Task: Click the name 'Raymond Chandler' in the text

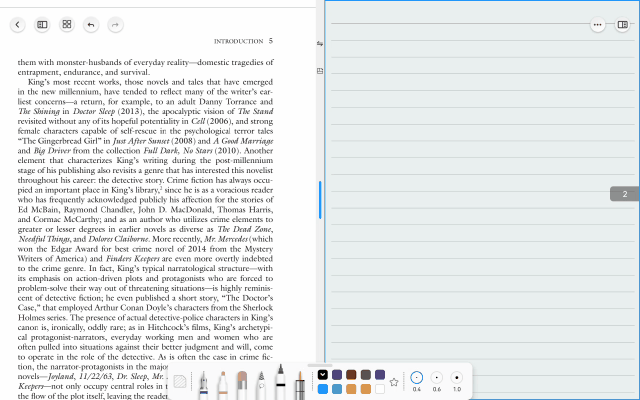Action: pyautogui.click(x=98, y=210)
